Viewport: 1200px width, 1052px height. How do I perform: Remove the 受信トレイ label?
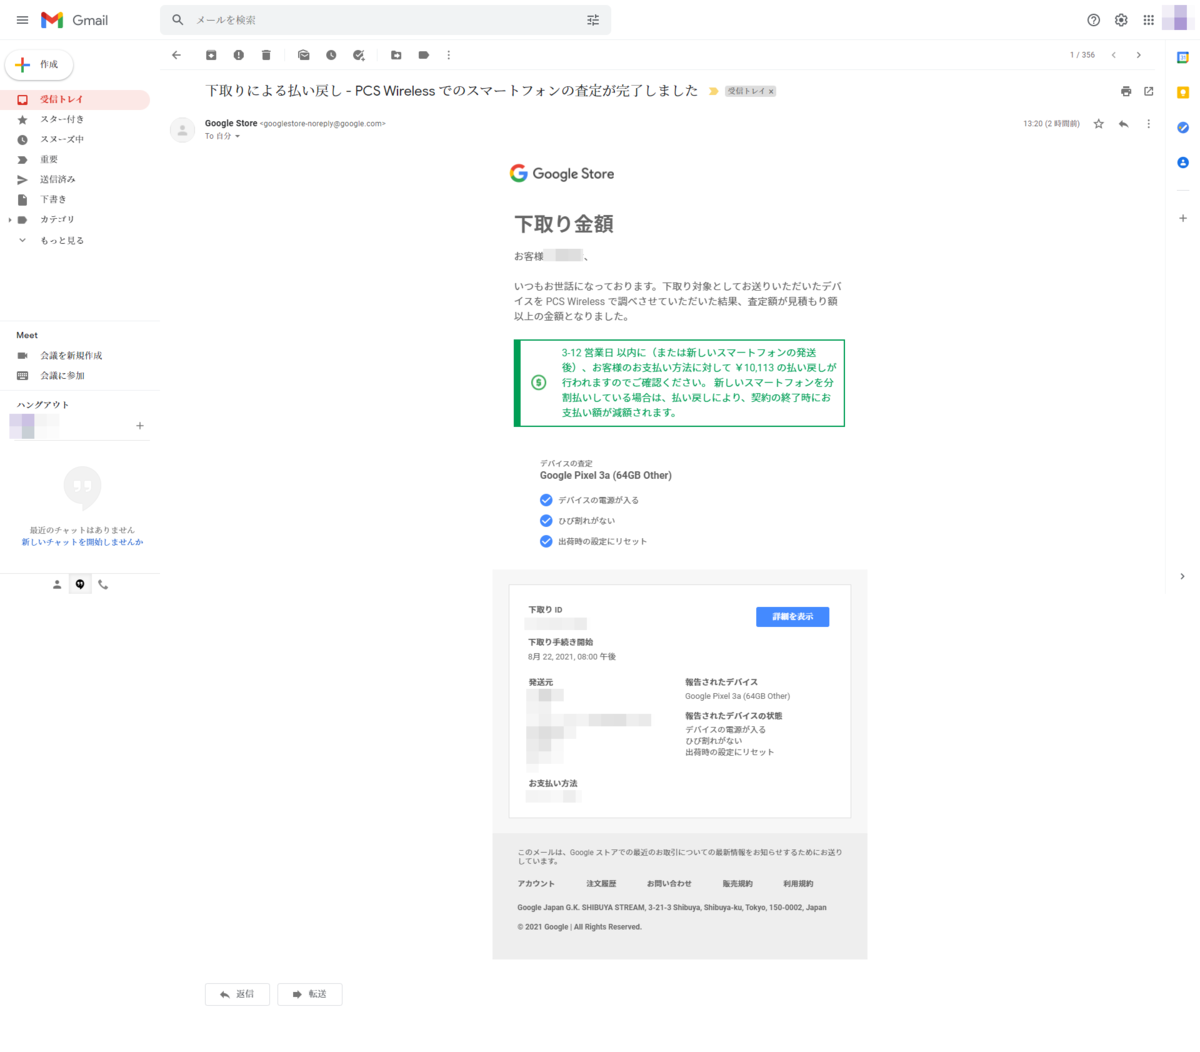click(x=771, y=91)
